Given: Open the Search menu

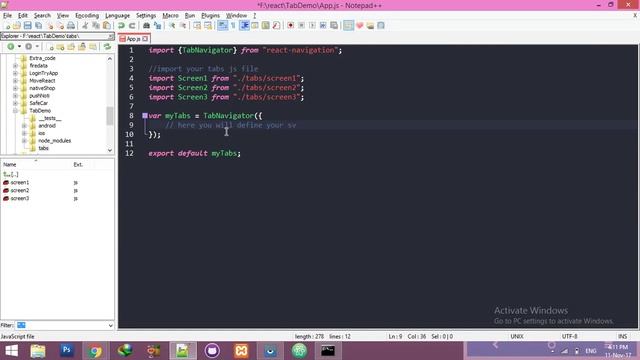Looking at the screenshot, I should click(x=42, y=16).
